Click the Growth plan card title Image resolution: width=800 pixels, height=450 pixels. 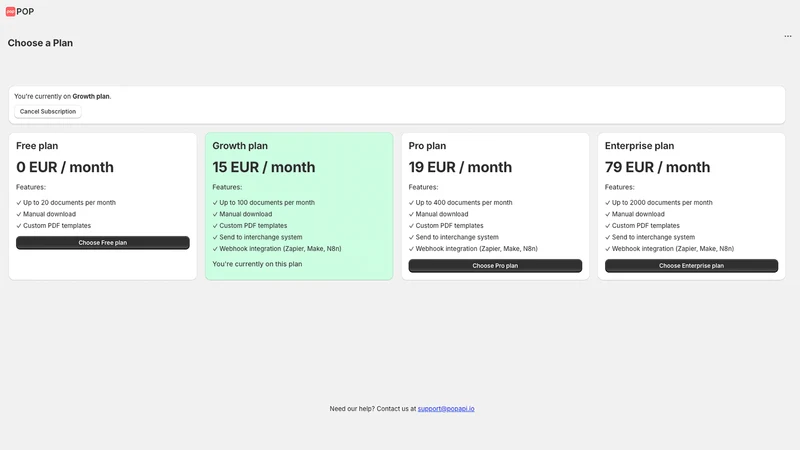tap(240, 146)
